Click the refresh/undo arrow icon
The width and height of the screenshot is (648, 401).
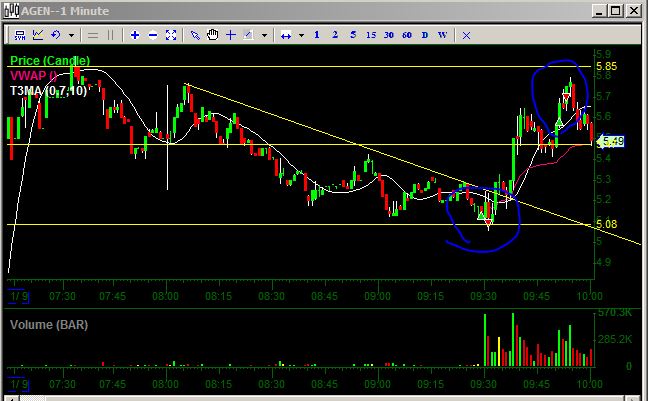pos(56,35)
